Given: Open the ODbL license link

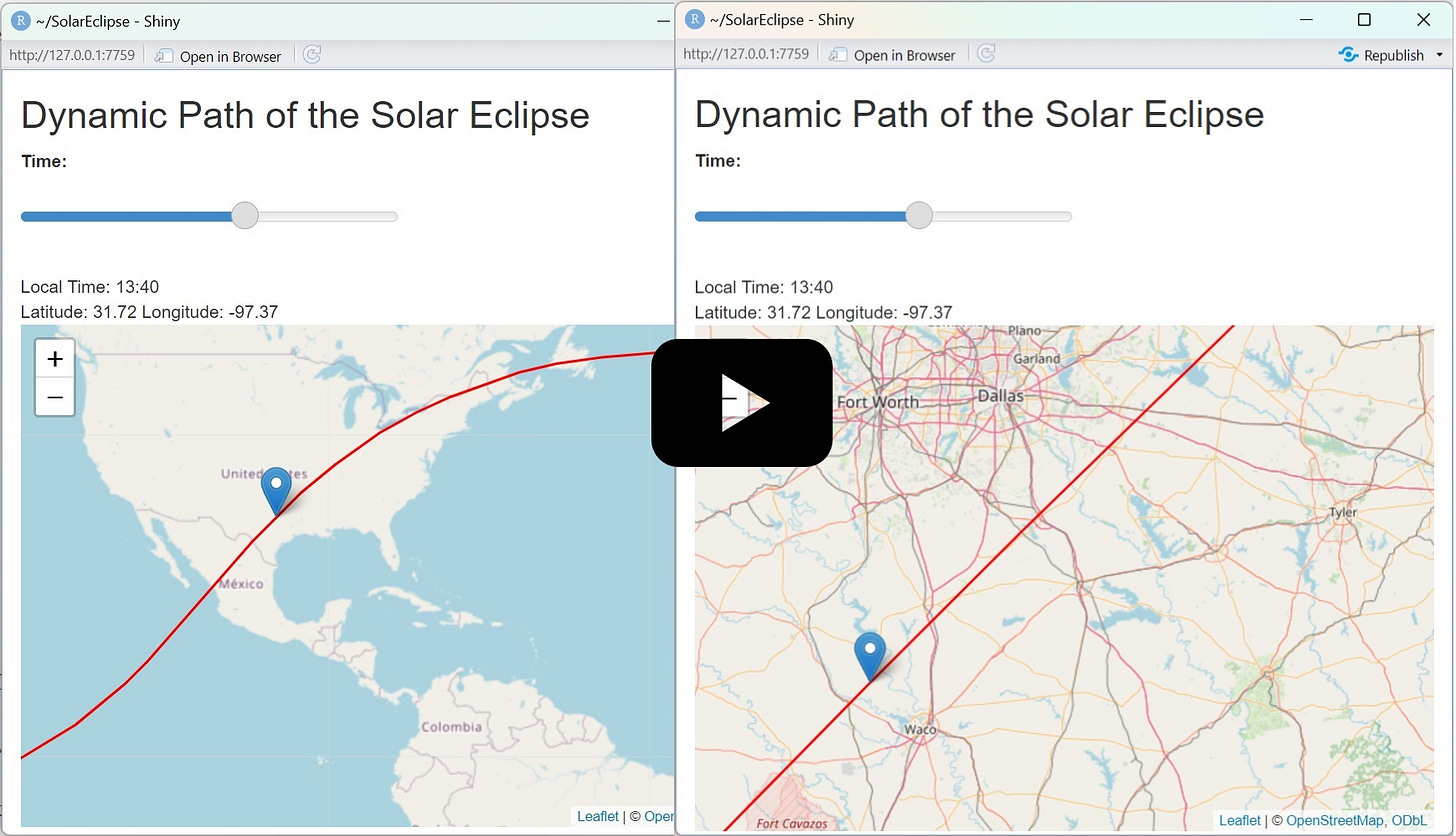Looking at the screenshot, I should coord(1410,821).
